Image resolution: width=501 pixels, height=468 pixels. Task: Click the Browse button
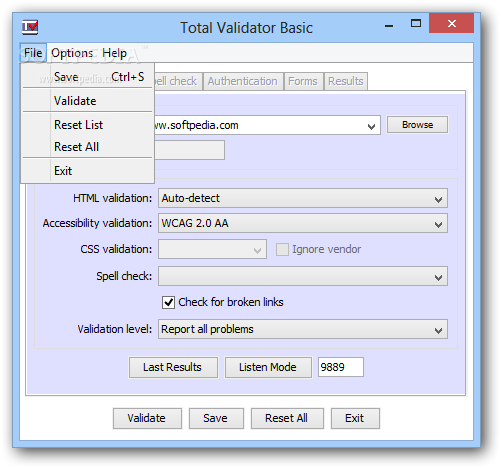[417, 125]
